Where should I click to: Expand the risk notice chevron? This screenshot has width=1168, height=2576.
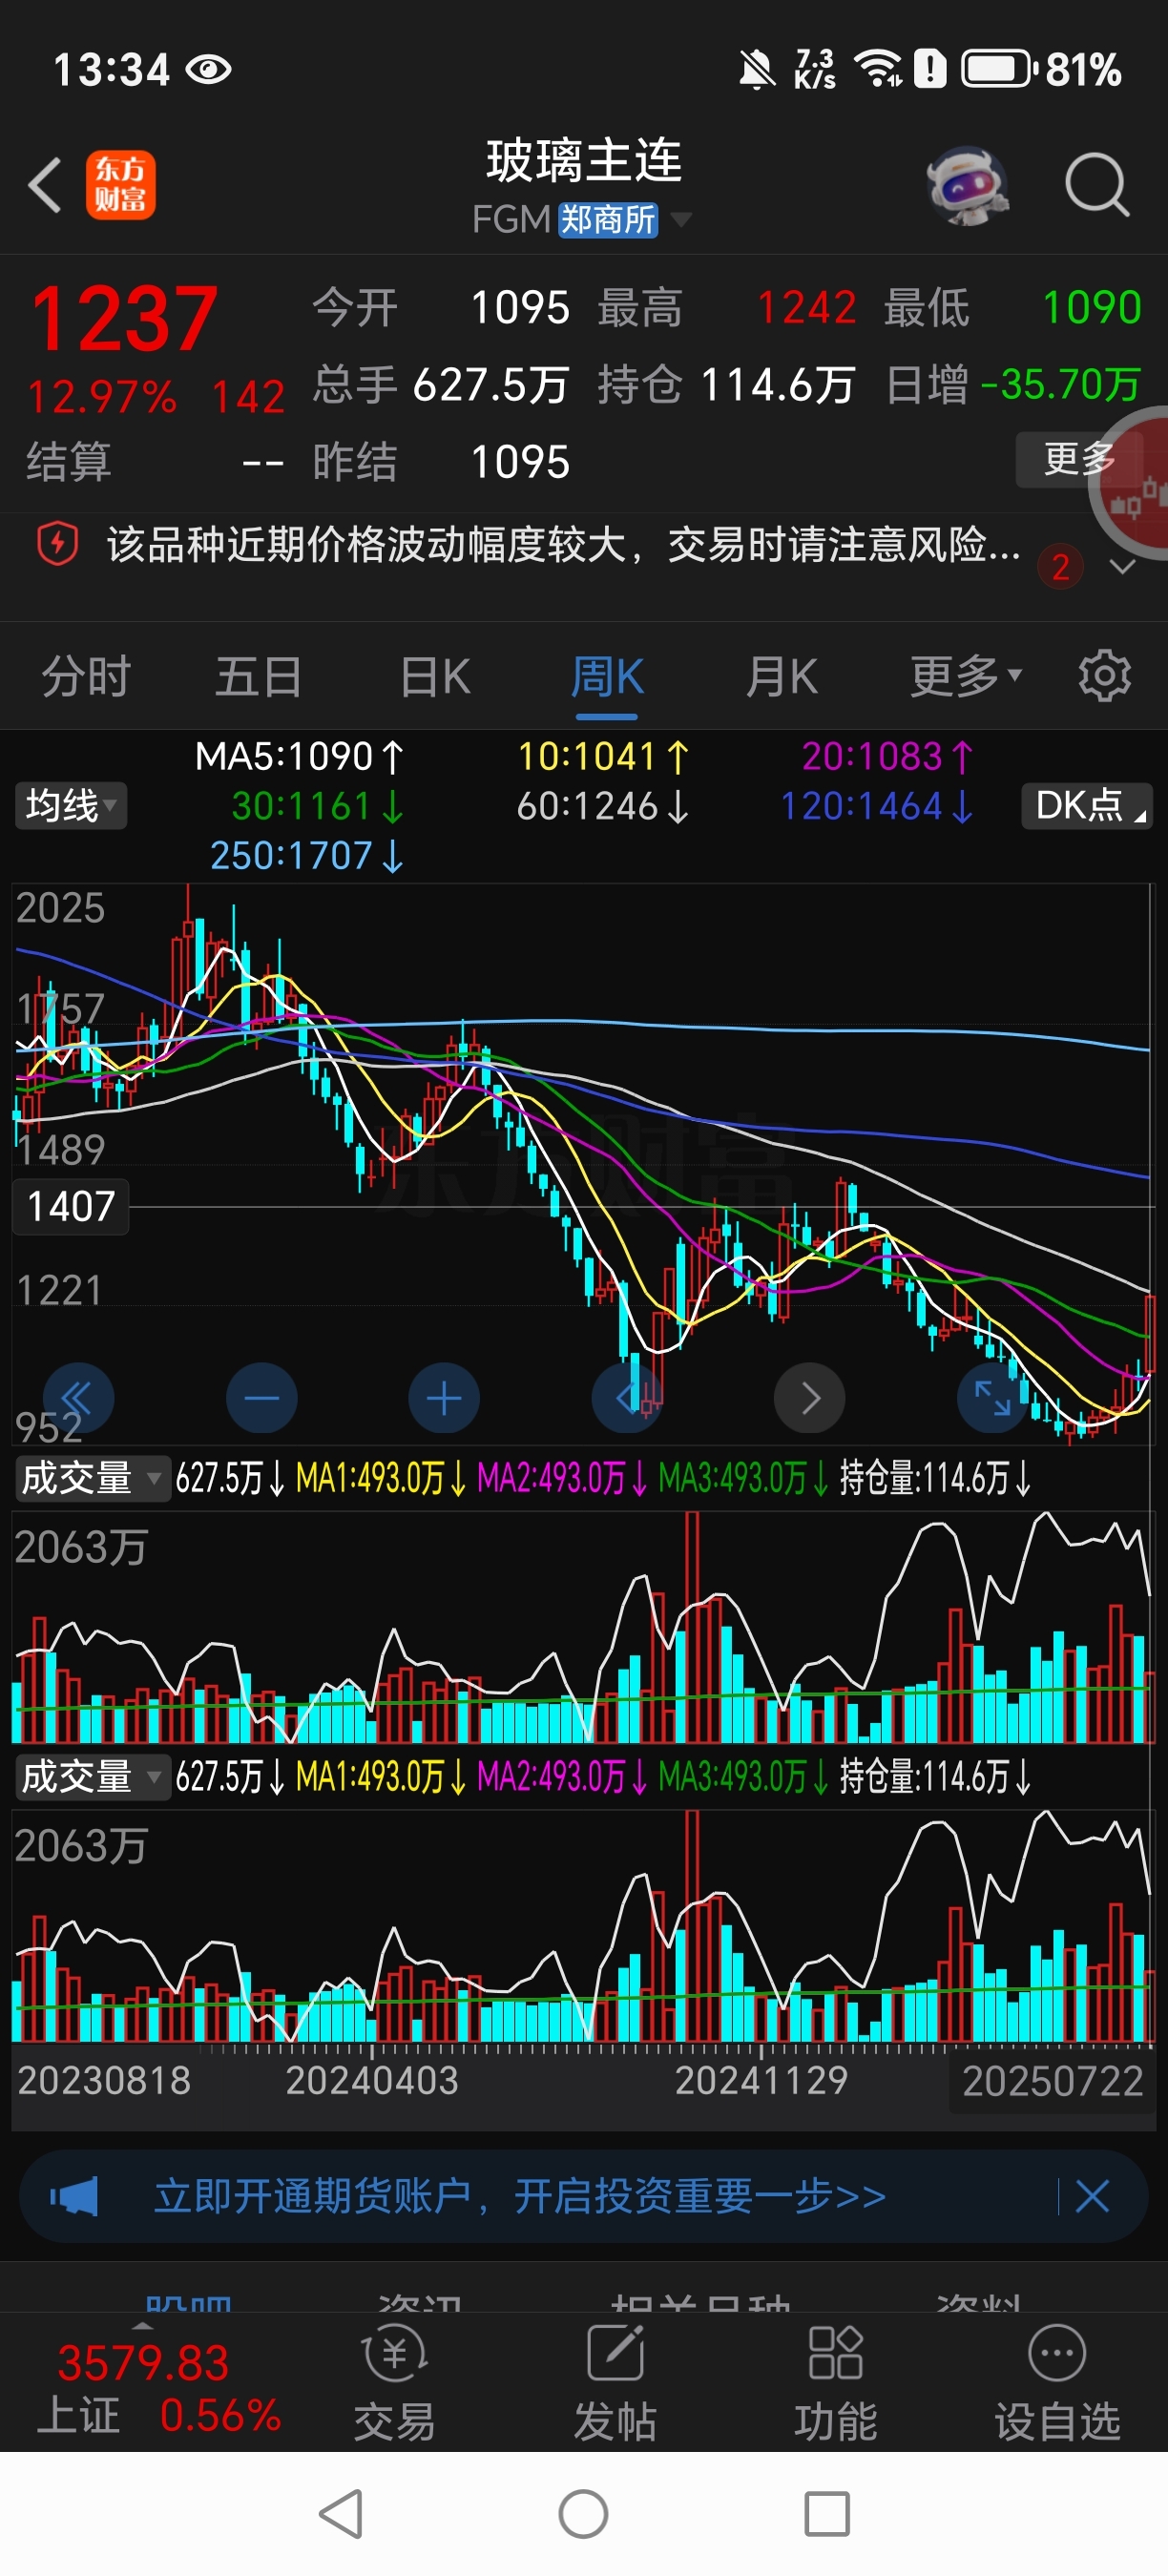1123,567
